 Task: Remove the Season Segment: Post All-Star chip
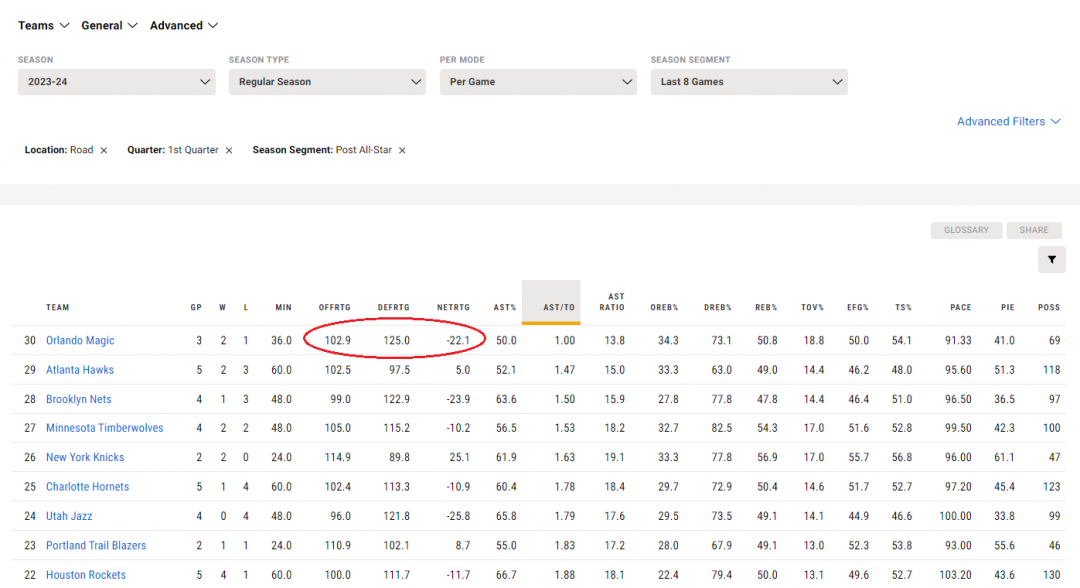point(402,150)
